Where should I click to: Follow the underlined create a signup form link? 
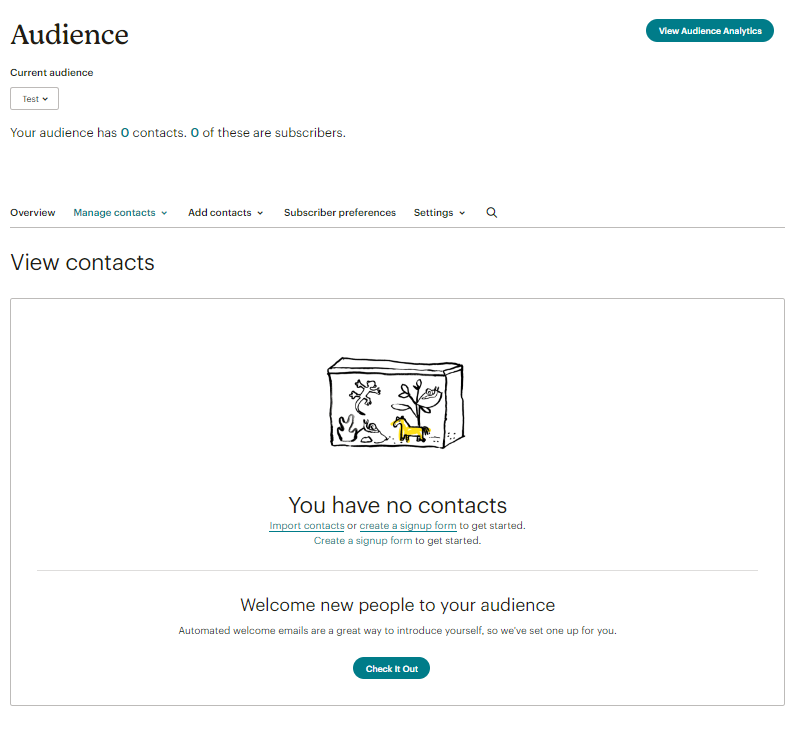(x=408, y=525)
